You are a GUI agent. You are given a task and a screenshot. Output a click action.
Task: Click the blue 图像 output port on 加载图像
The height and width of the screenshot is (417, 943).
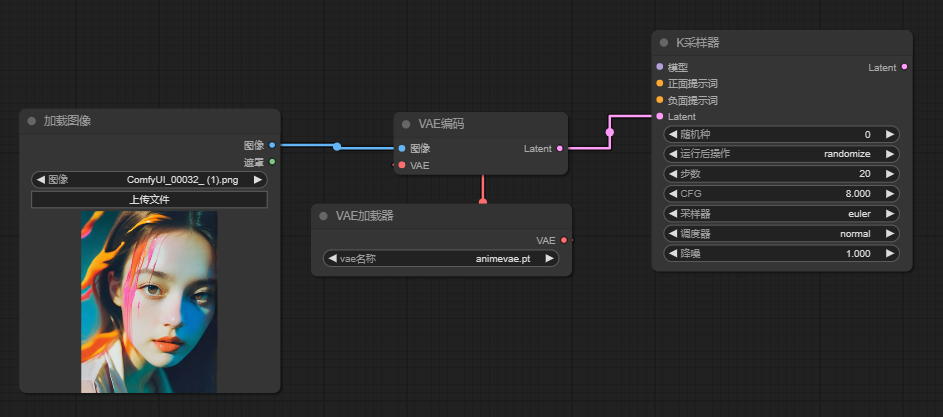click(272, 145)
